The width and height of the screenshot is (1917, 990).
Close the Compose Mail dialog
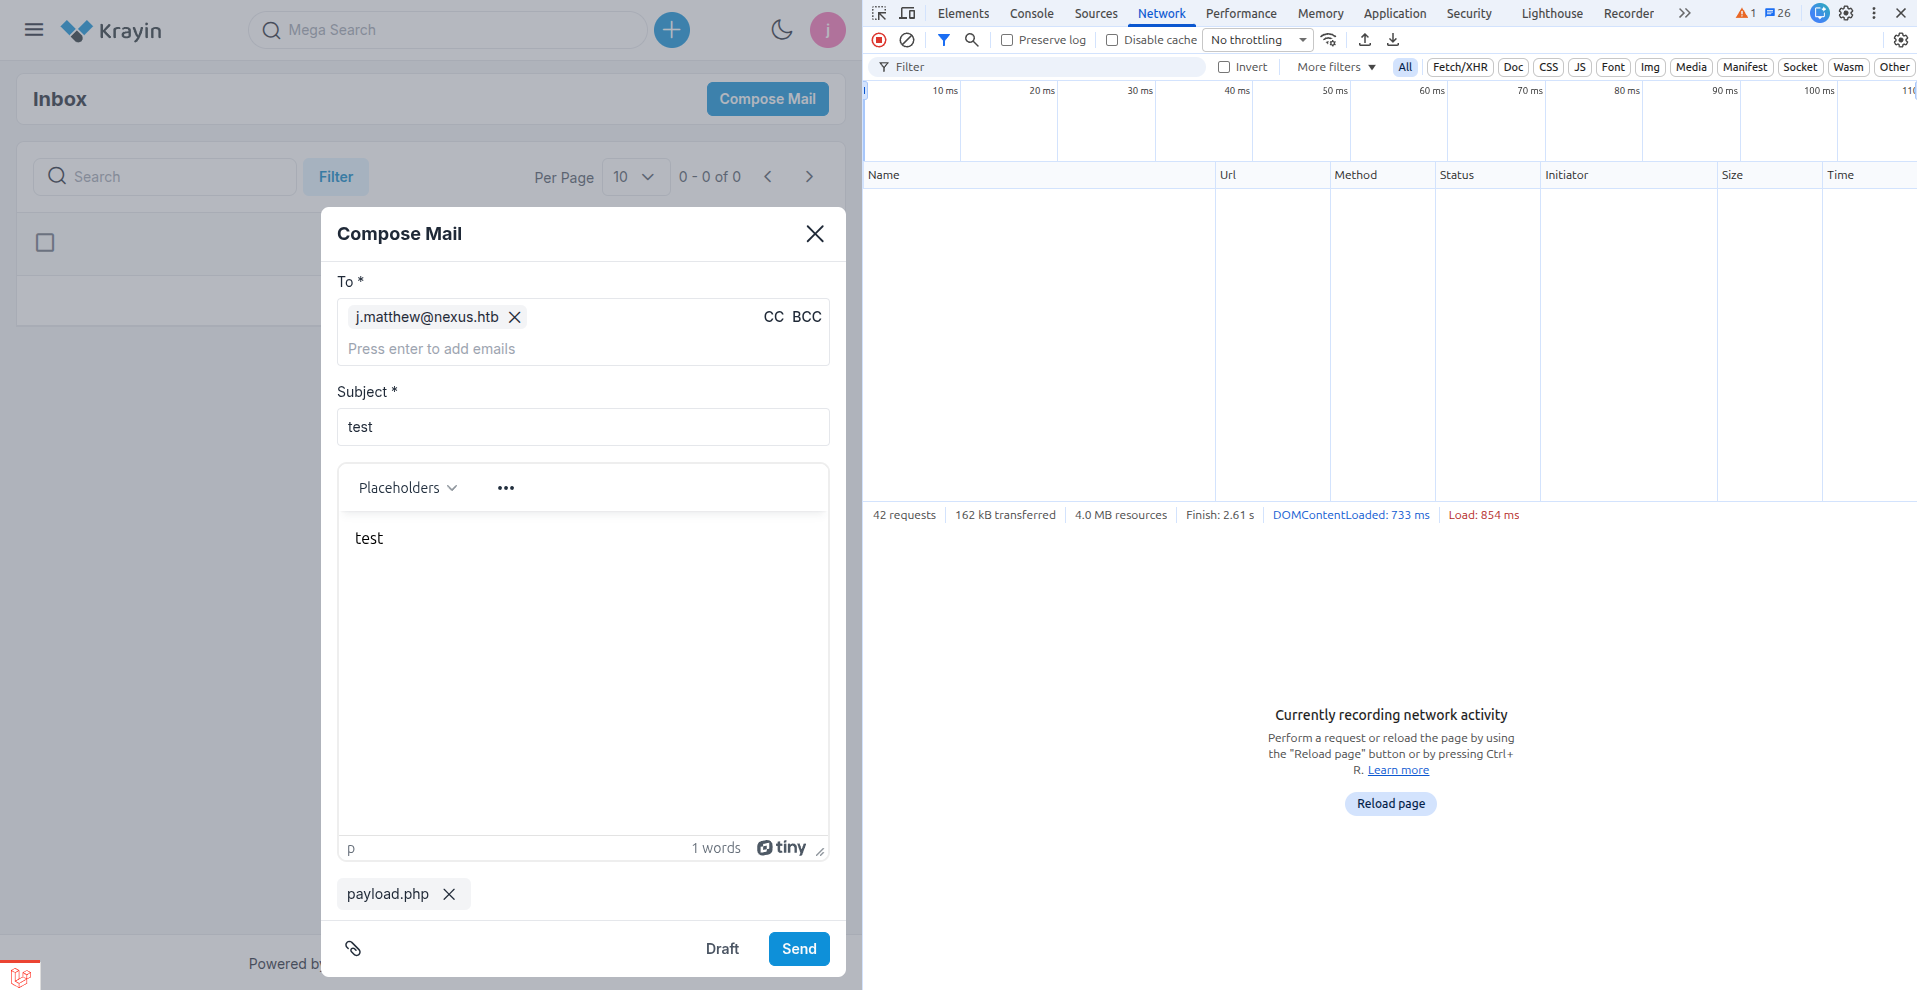tap(815, 234)
